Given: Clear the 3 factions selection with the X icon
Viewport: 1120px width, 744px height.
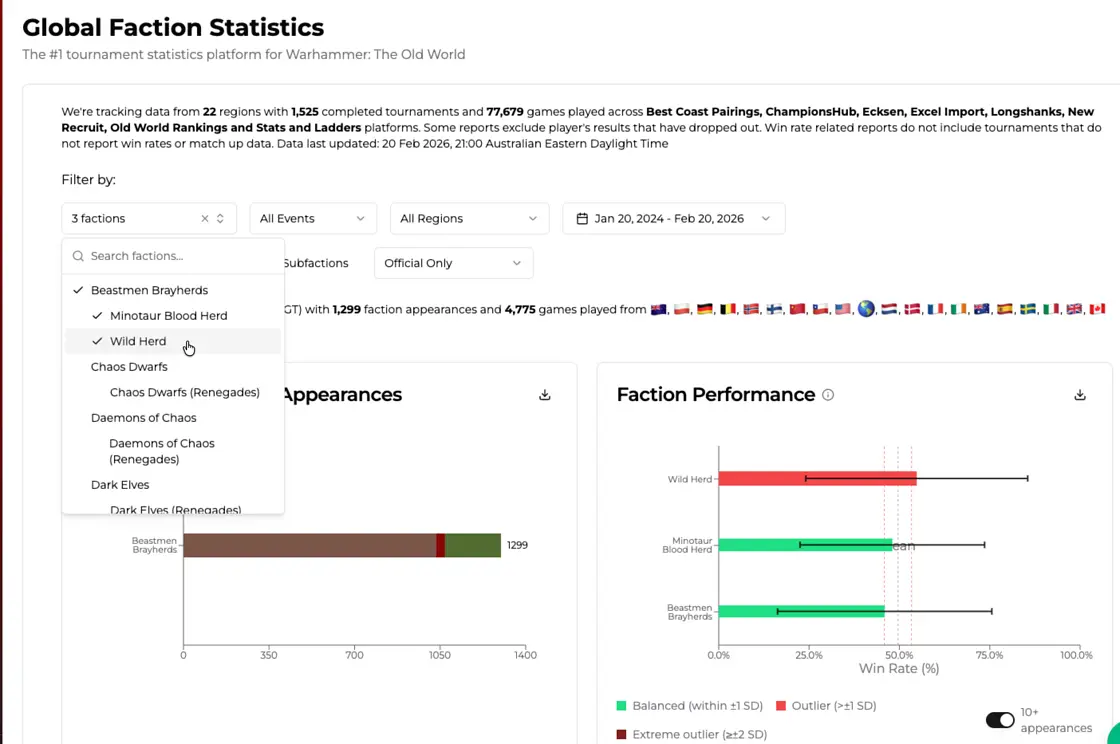Looking at the screenshot, I should coord(204,218).
